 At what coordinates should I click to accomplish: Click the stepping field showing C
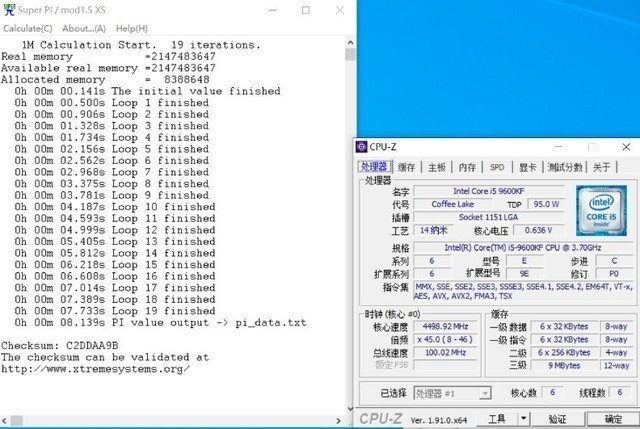[614, 261]
